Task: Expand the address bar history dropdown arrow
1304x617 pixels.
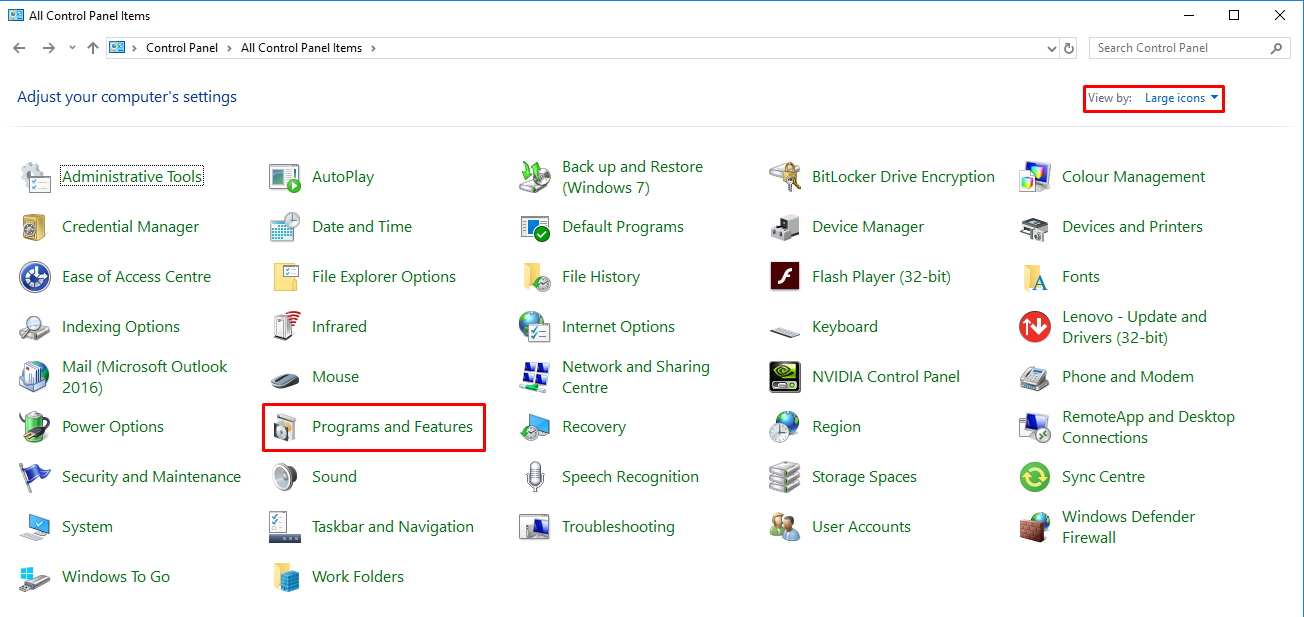Action: click(1051, 48)
